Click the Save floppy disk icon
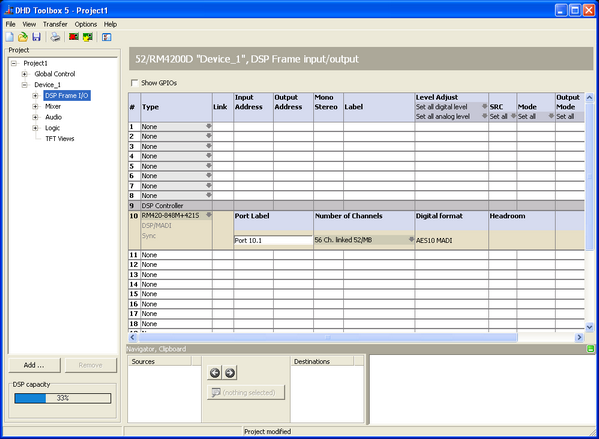The image size is (599, 439). (x=36, y=37)
